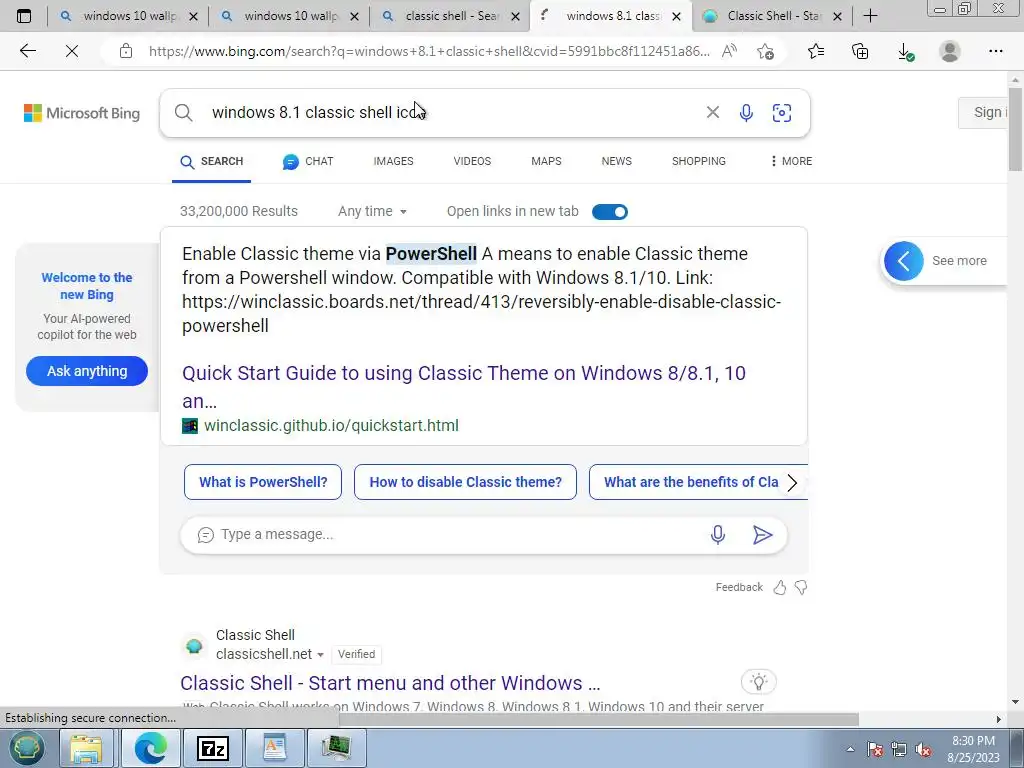Viewport: 1024px width, 768px height.
Task: Click the horizontal page scrollbar thumb
Action: pyautogui.click(x=599, y=719)
